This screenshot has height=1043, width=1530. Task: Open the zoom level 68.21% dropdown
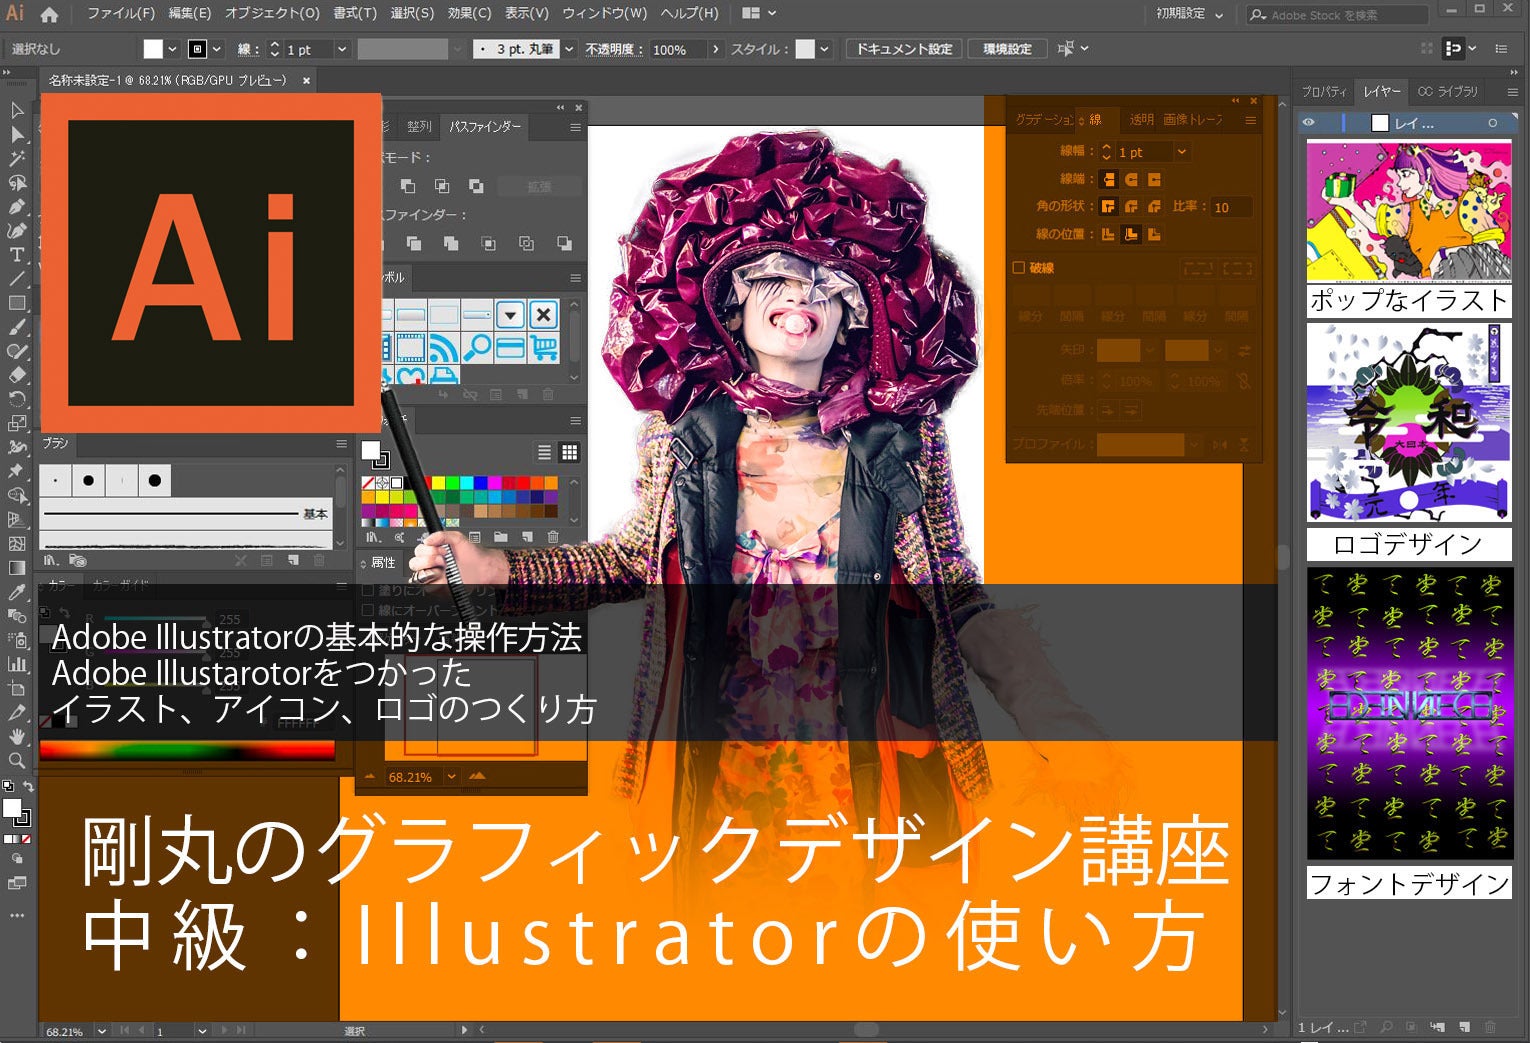pyautogui.click(x=102, y=1031)
